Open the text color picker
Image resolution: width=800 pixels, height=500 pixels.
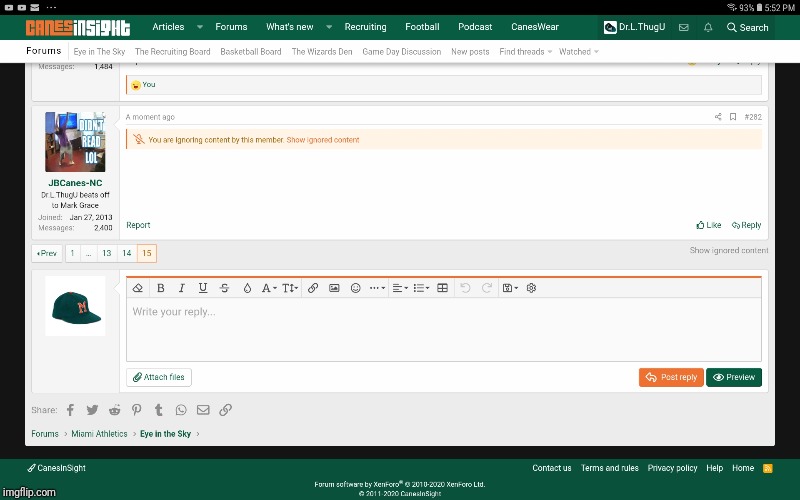(247, 288)
